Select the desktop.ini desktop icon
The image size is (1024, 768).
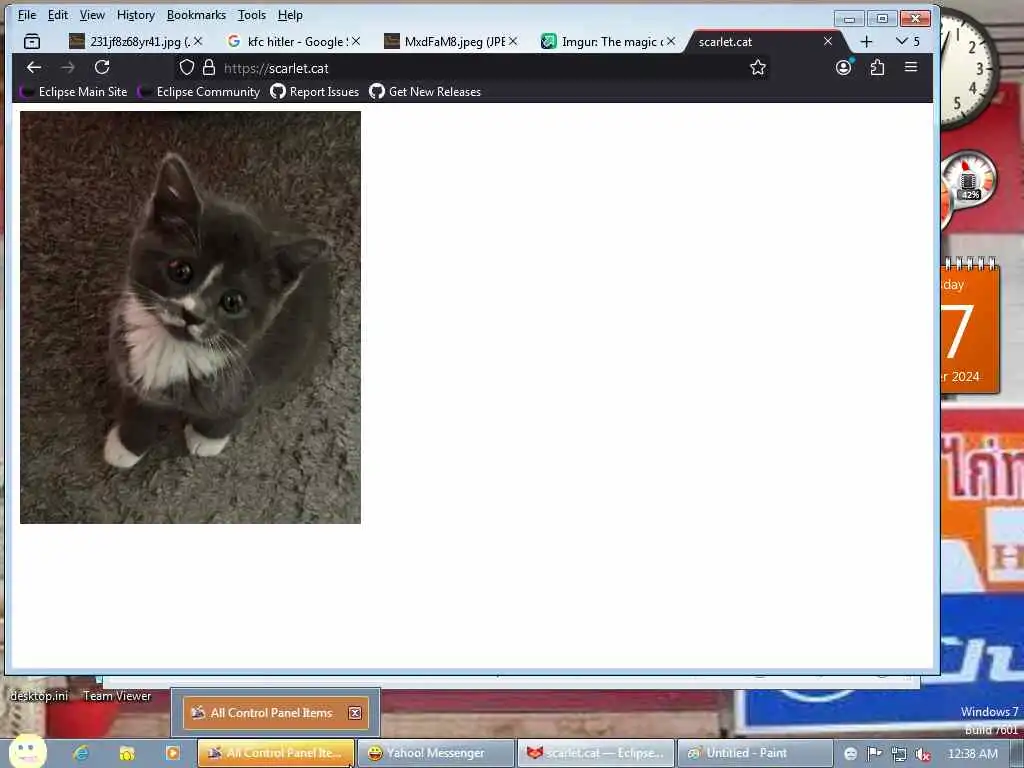coord(39,696)
